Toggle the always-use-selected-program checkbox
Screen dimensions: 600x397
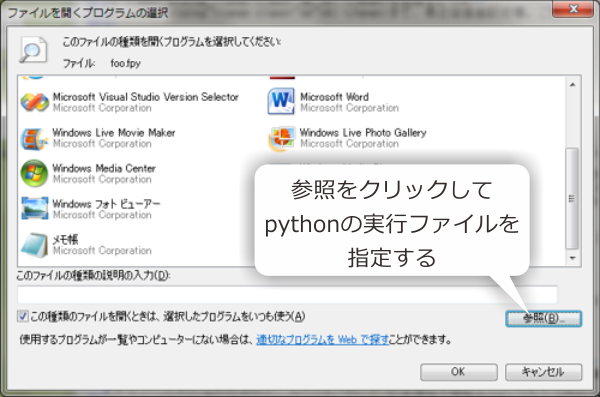(x=23, y=316)
